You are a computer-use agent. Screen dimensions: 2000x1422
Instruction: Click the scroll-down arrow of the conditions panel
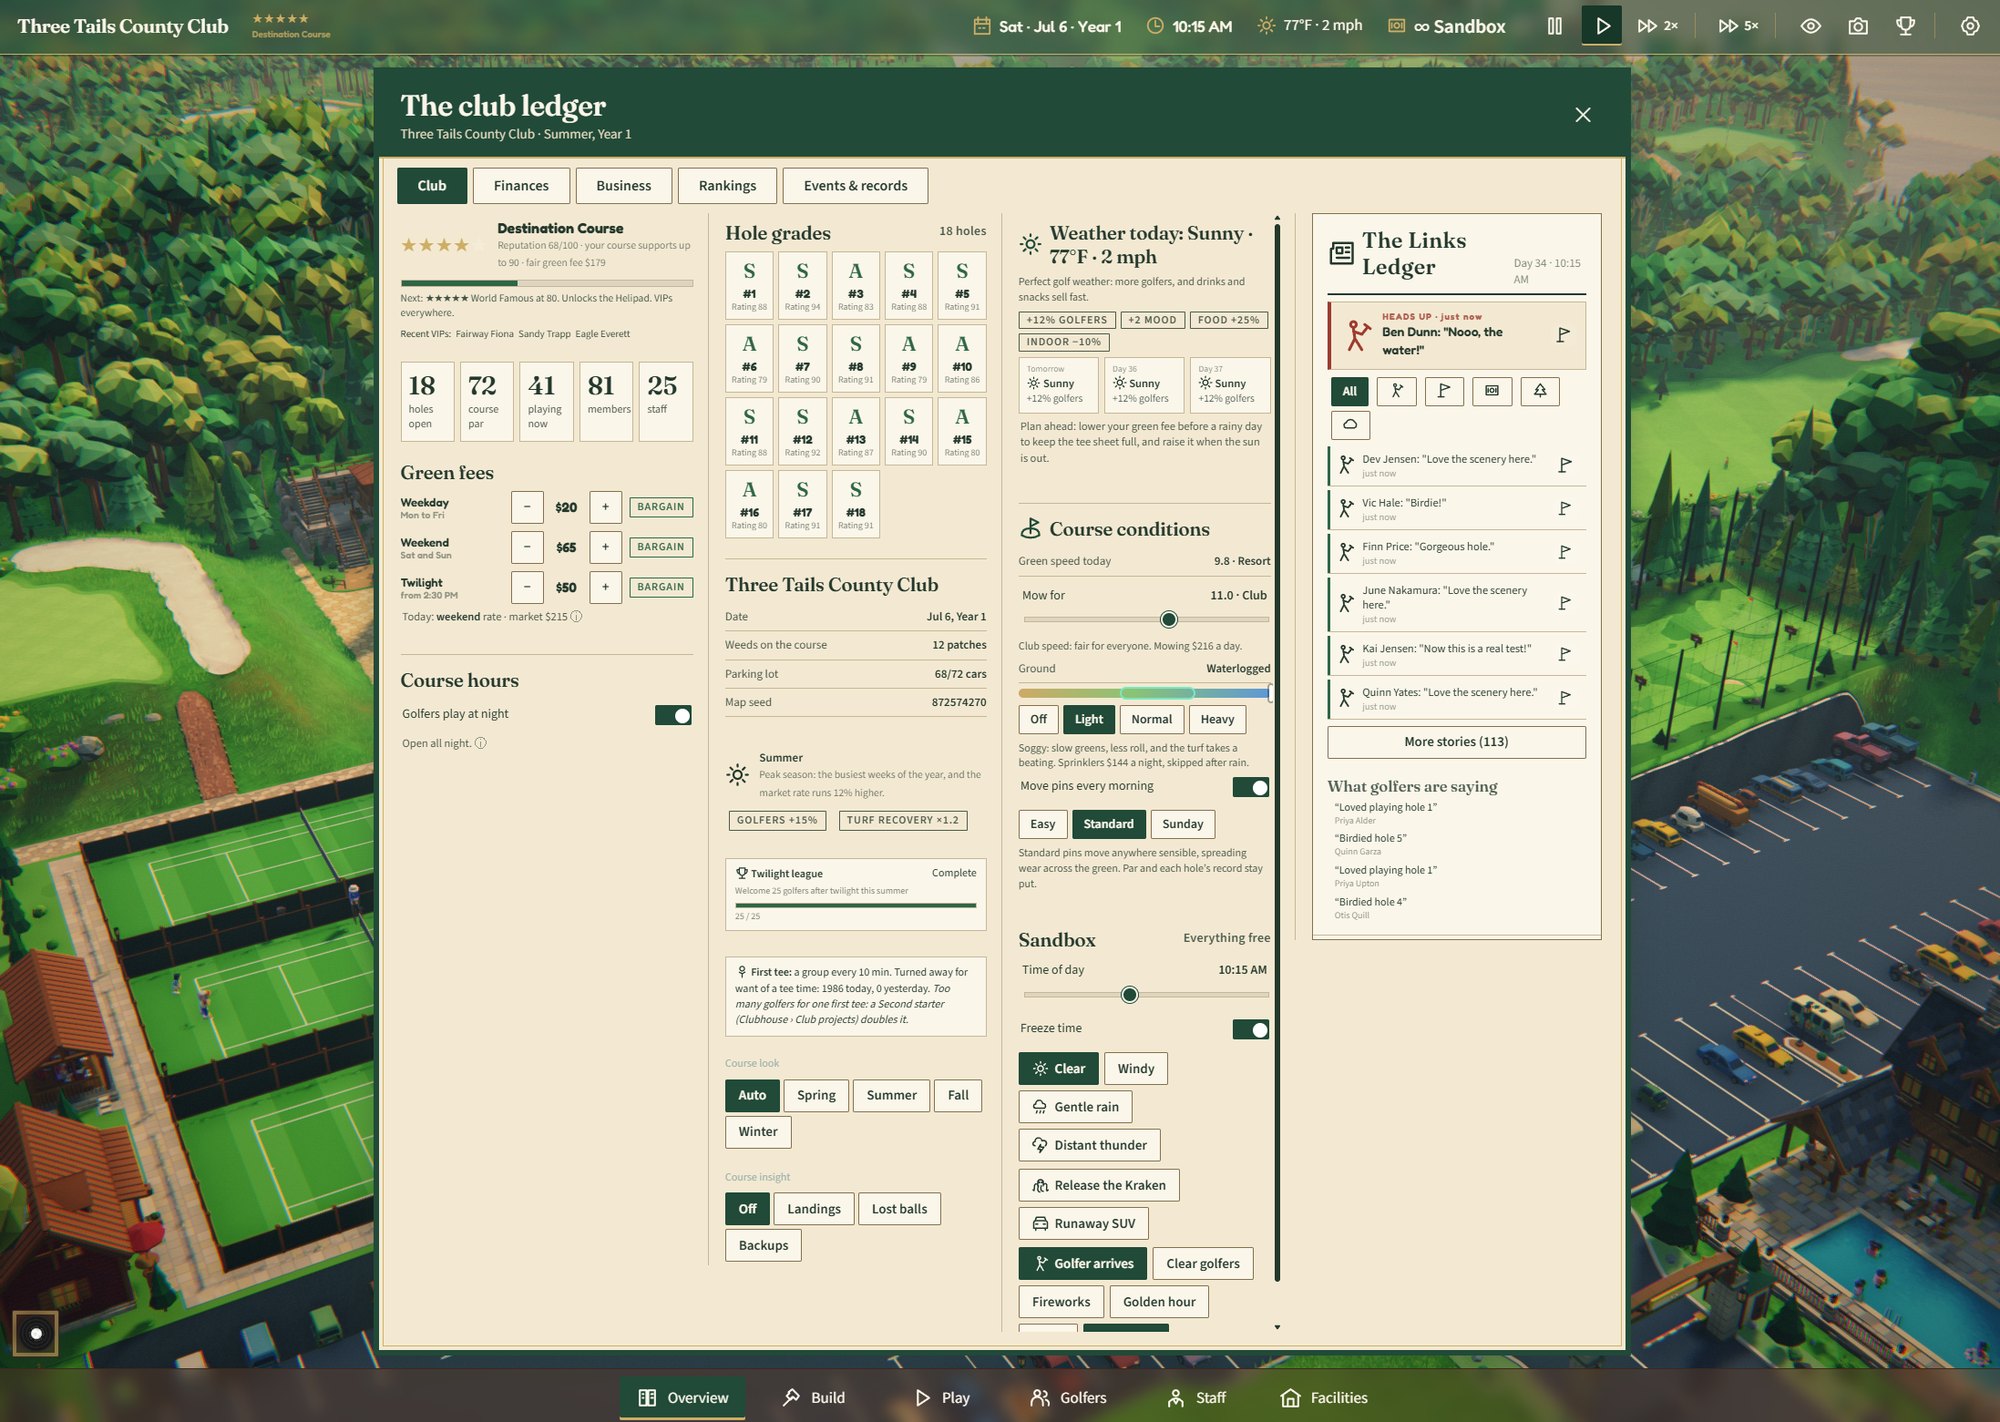point(1277,1327)
